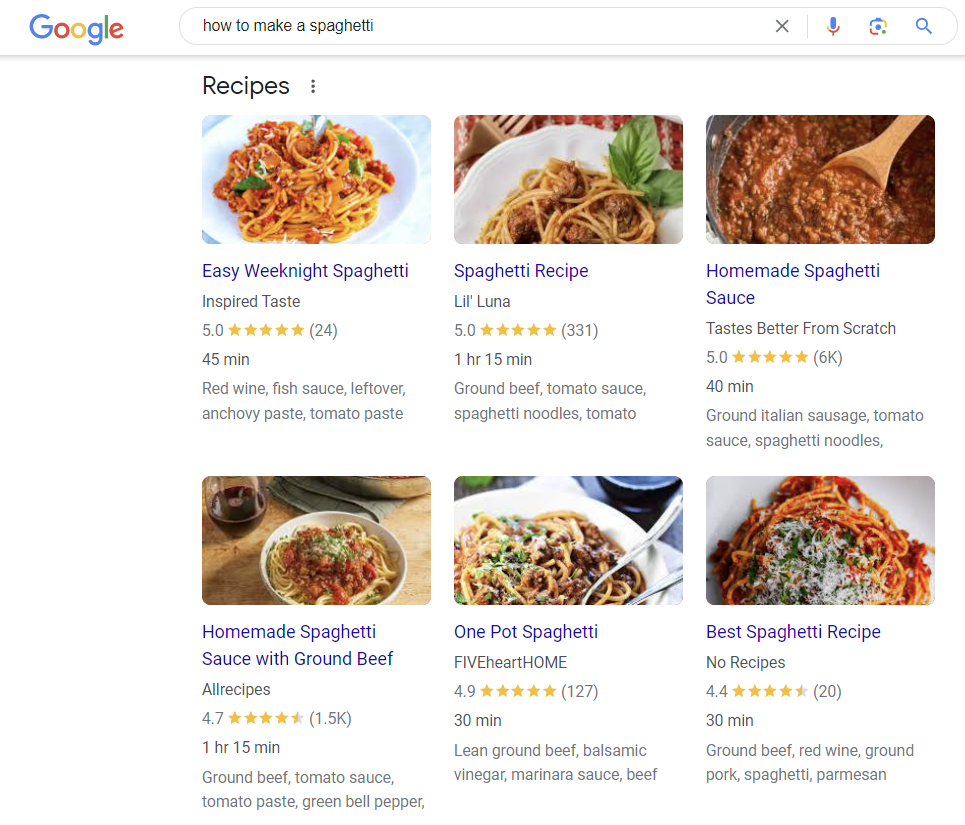The image size is (965, 825).
Task: Open the three-dot menu beside Recipes
Action: (x=312, y=86)
